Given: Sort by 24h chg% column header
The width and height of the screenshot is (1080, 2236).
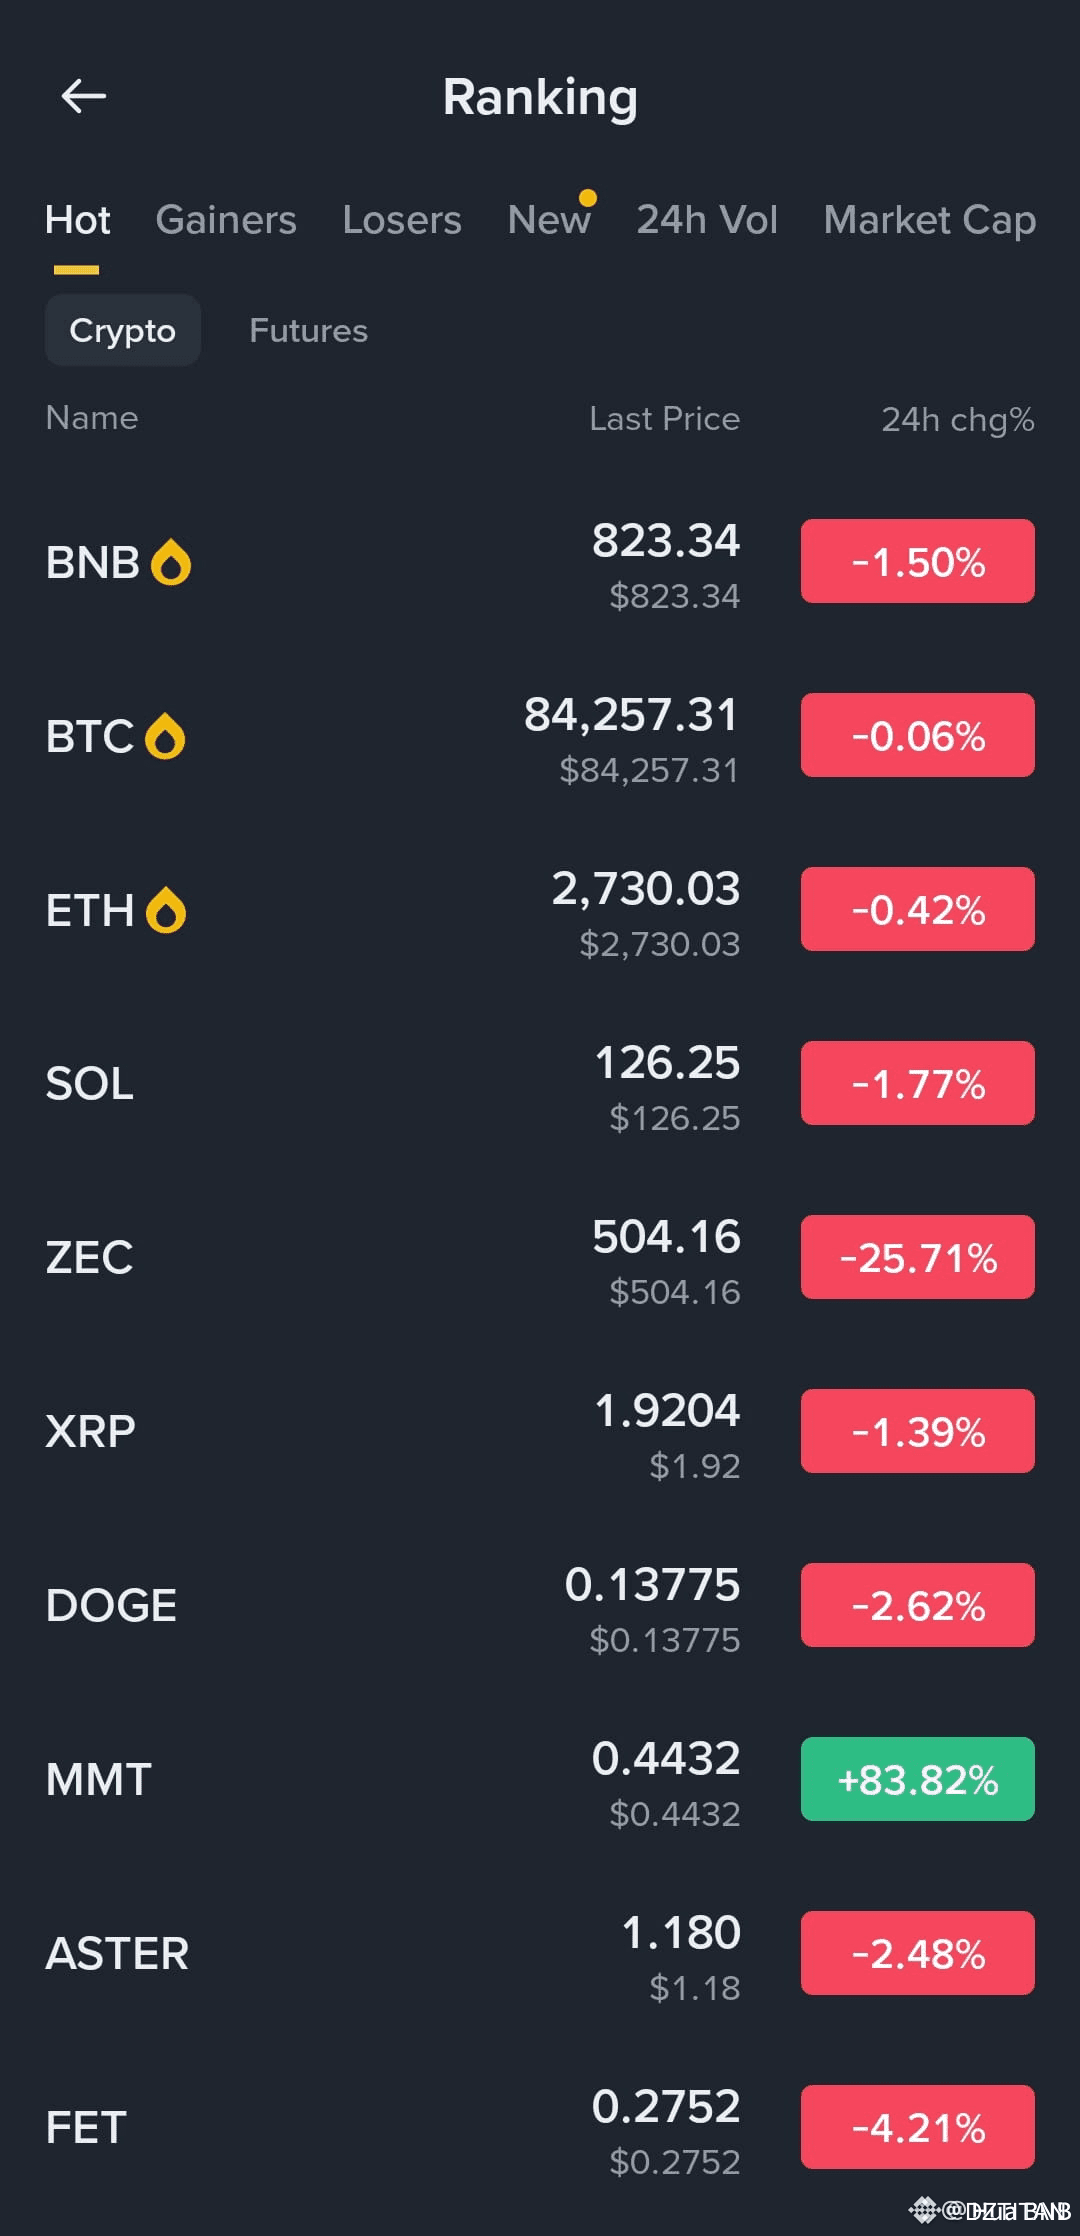Looking at the screenshot, I should coord(957,419).
